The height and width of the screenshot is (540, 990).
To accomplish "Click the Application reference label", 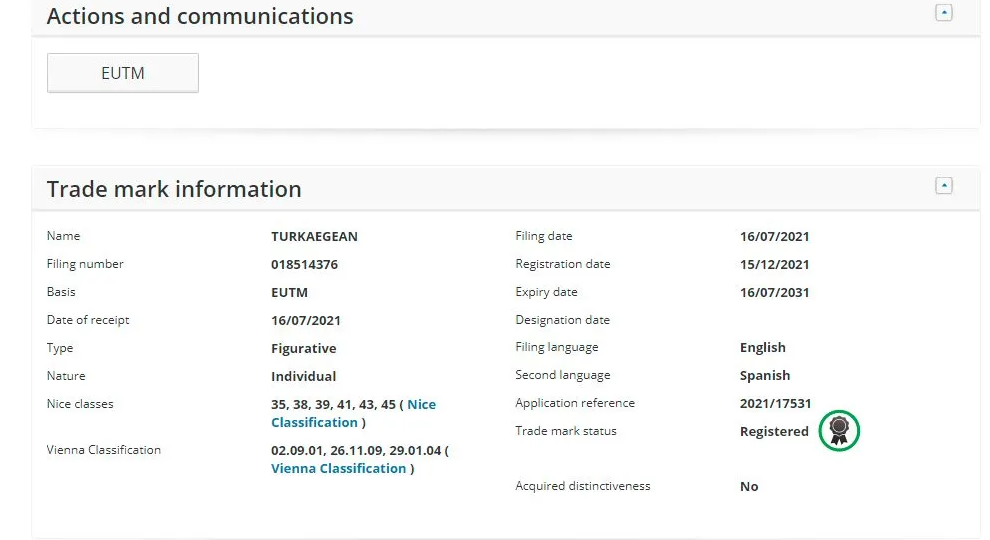I will (x=575, y=403).
